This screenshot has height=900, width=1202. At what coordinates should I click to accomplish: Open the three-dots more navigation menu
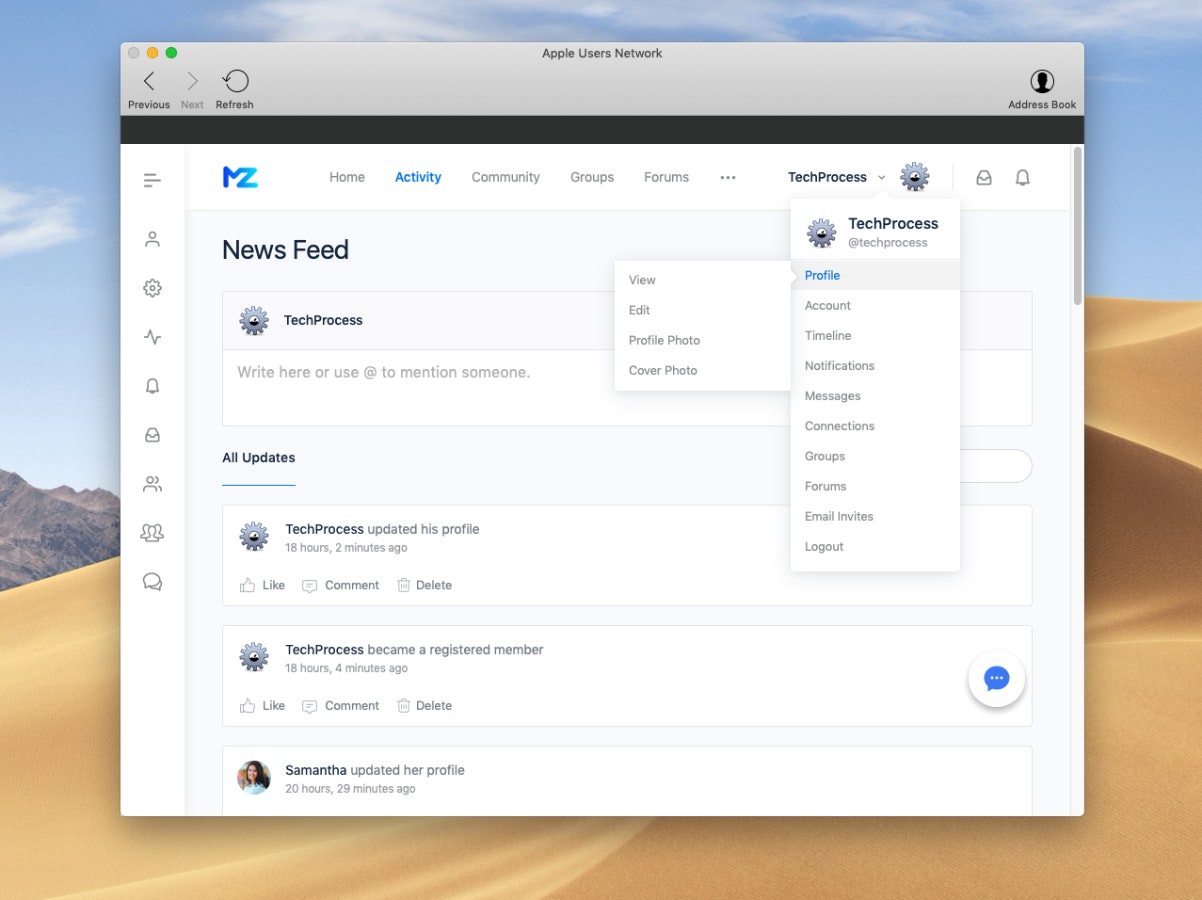click(x=728, y=177)
